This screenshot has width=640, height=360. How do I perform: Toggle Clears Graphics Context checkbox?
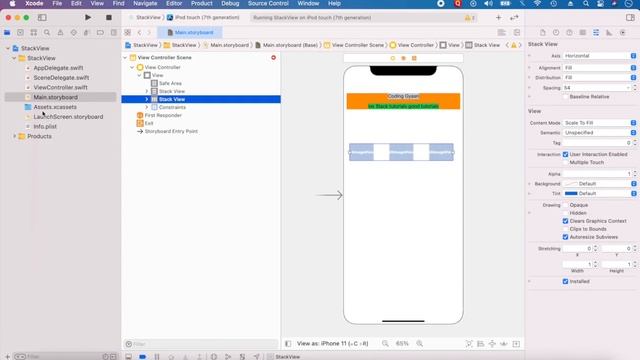pyautogui.click(x=565, y=221)
